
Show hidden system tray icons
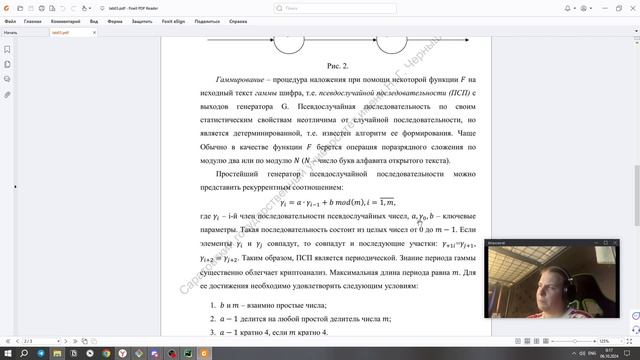click(x=573, y=353)
